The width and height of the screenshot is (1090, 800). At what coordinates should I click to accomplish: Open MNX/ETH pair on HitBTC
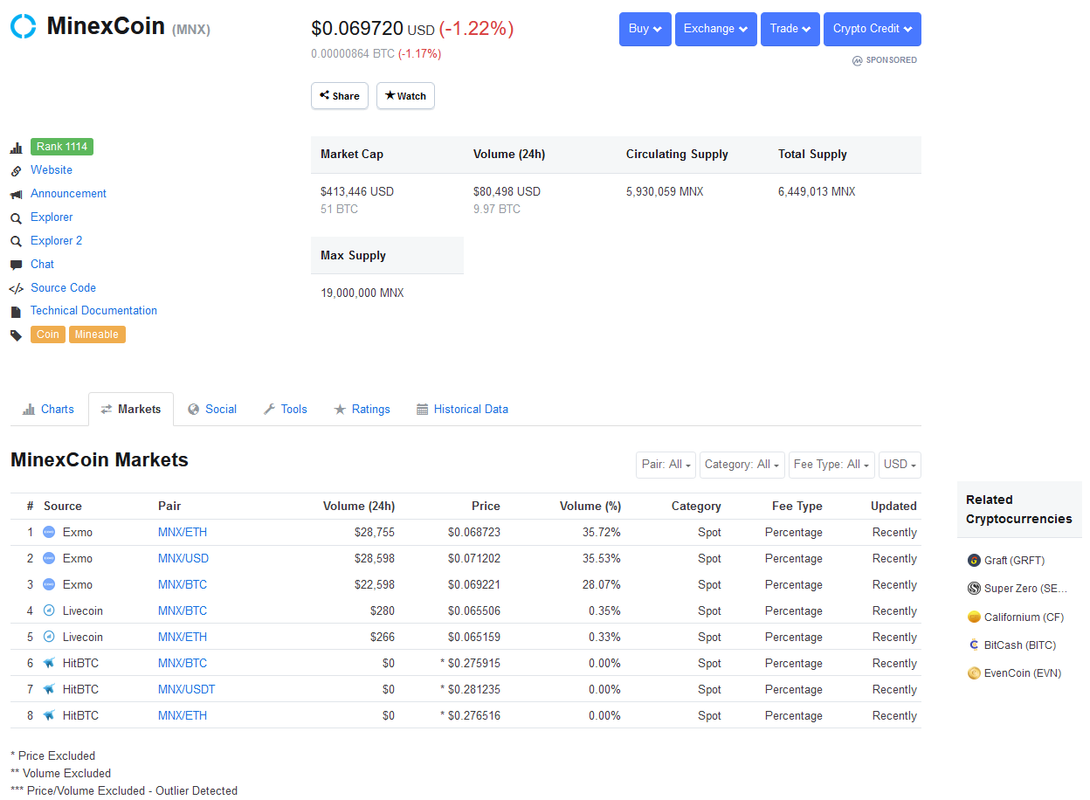182,717
